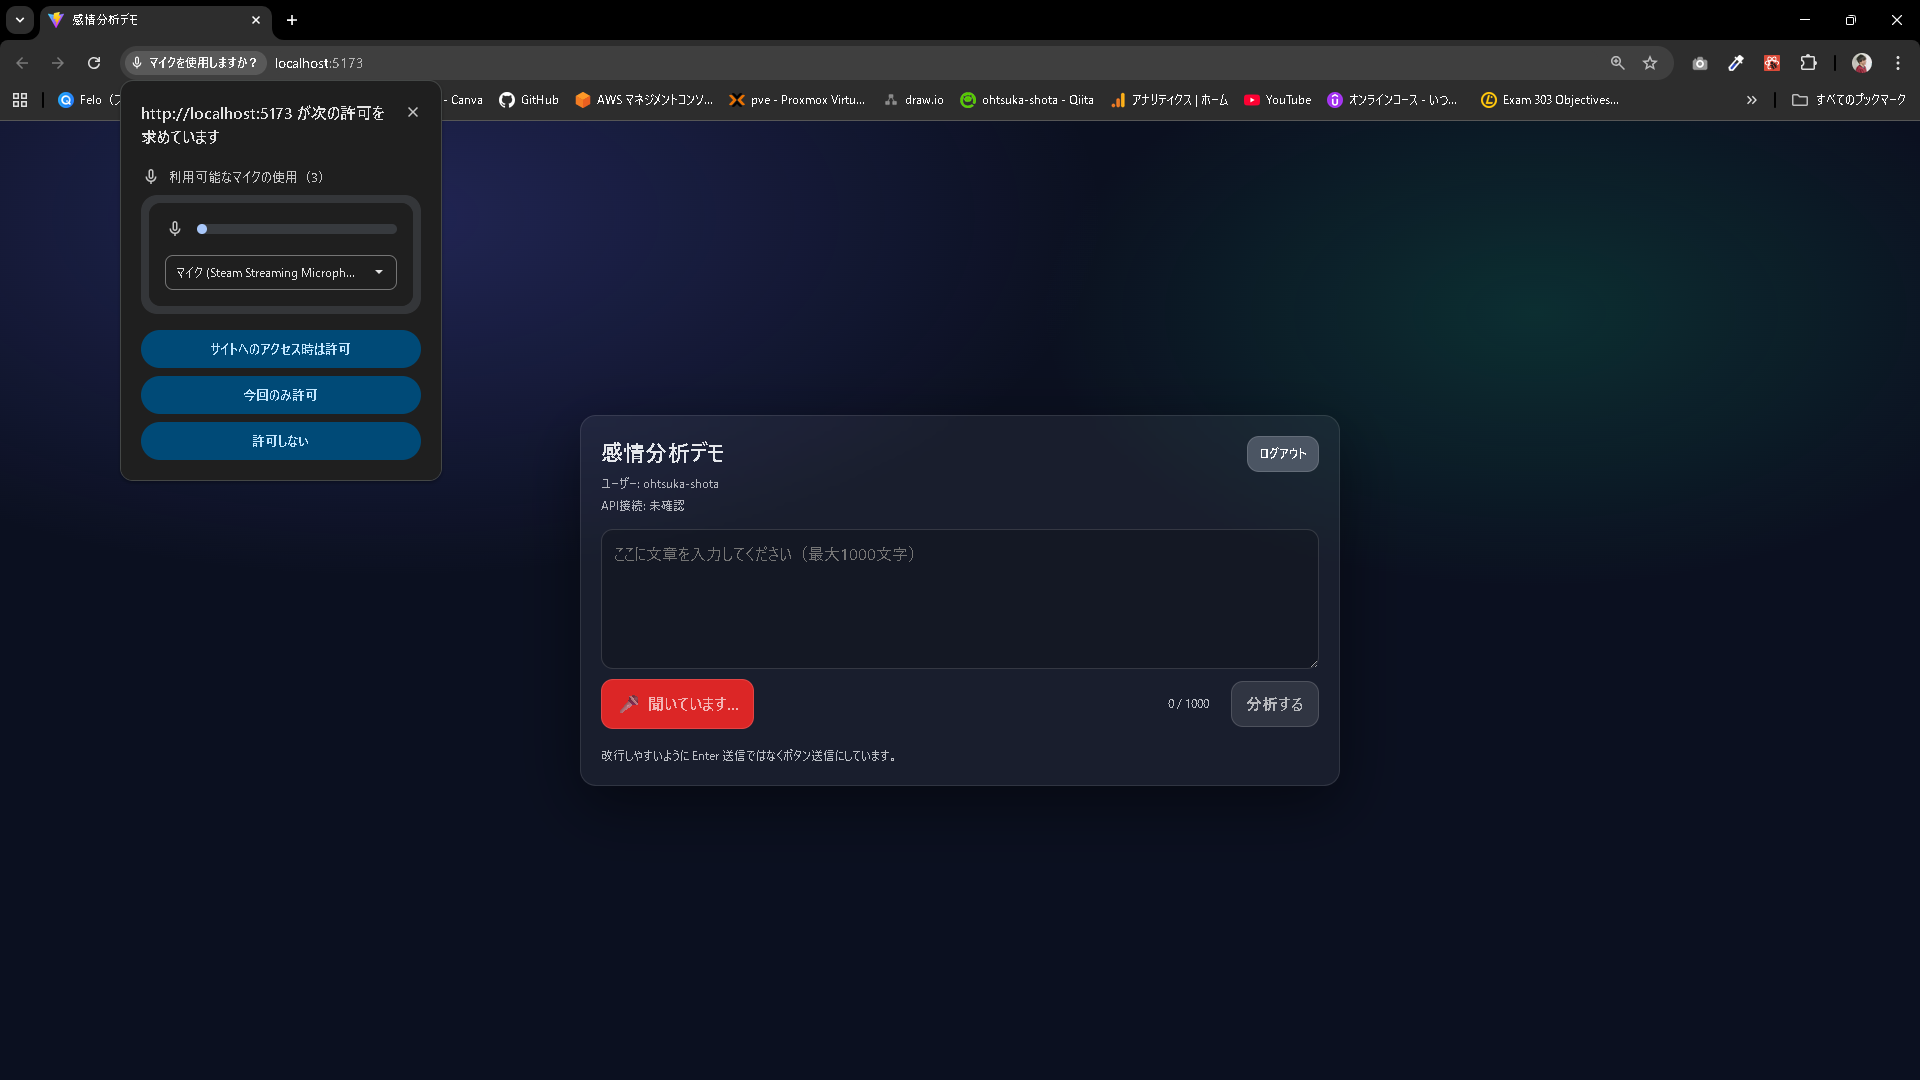Click the zoom magnifier icon in address bar
Viewport: 1920px width, 1080px height.
coord(1617,63)
